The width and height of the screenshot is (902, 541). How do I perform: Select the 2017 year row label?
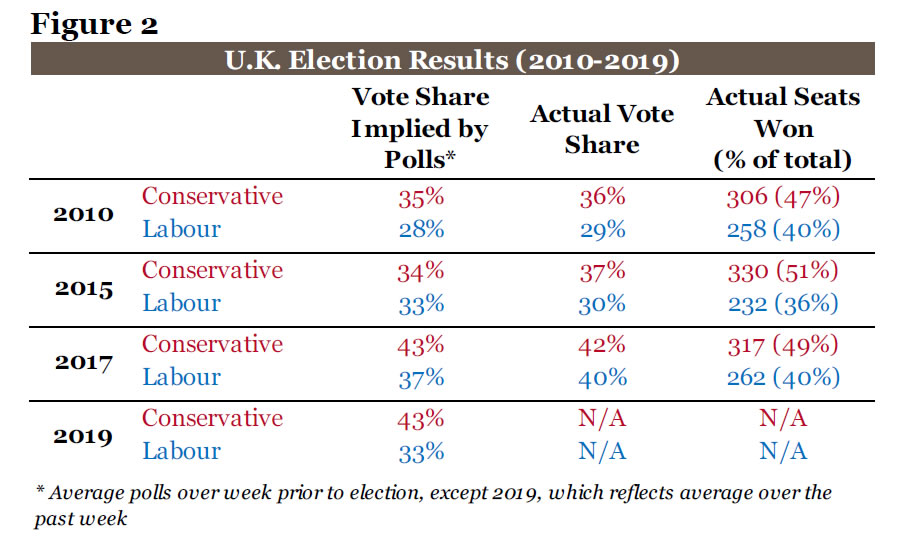(82, 363)
